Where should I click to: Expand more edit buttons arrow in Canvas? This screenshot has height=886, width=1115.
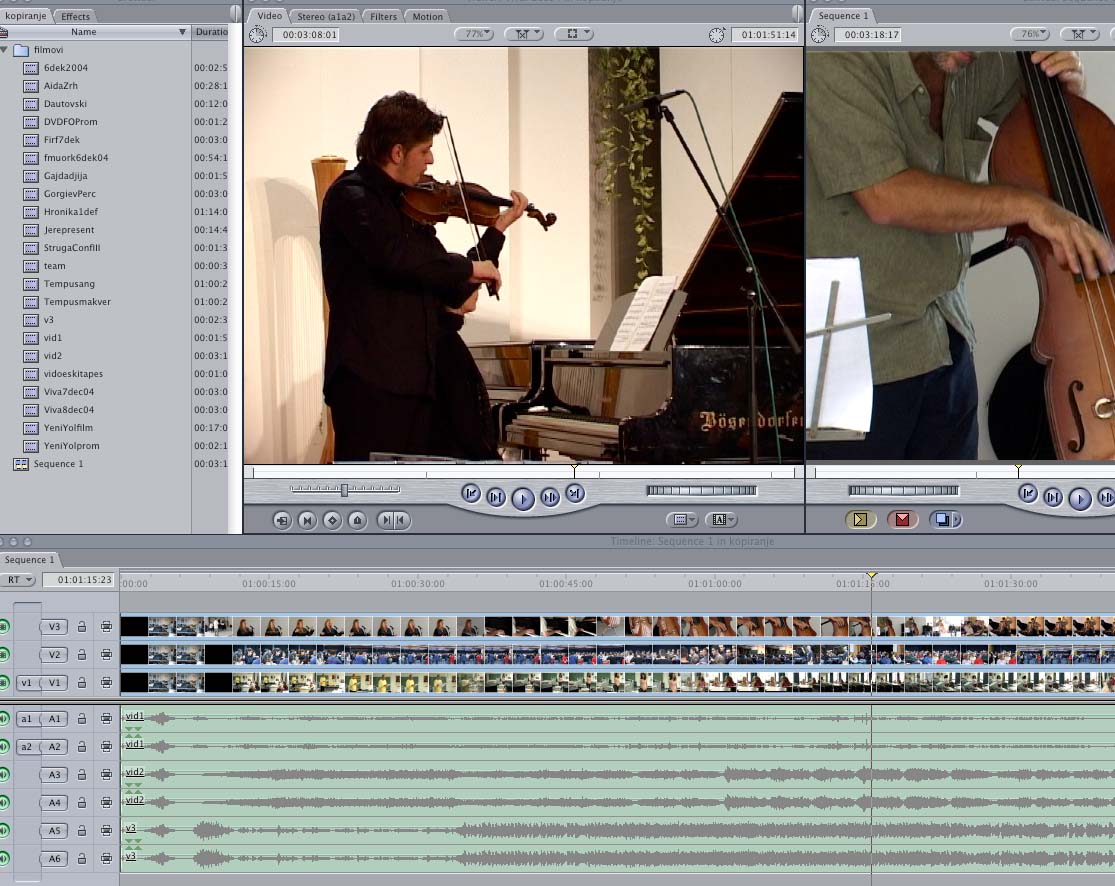957,520
